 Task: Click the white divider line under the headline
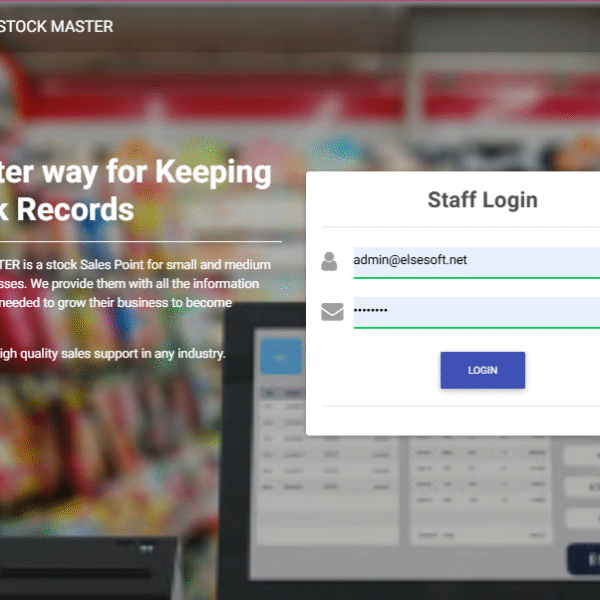tap(140, 242)
